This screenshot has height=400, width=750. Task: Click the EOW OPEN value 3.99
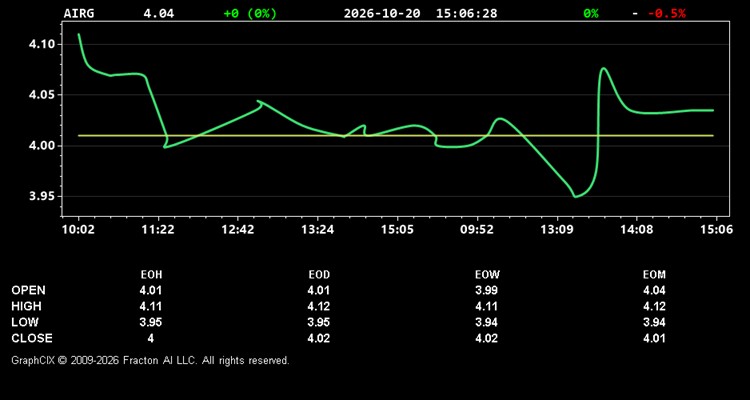(486, 290)
